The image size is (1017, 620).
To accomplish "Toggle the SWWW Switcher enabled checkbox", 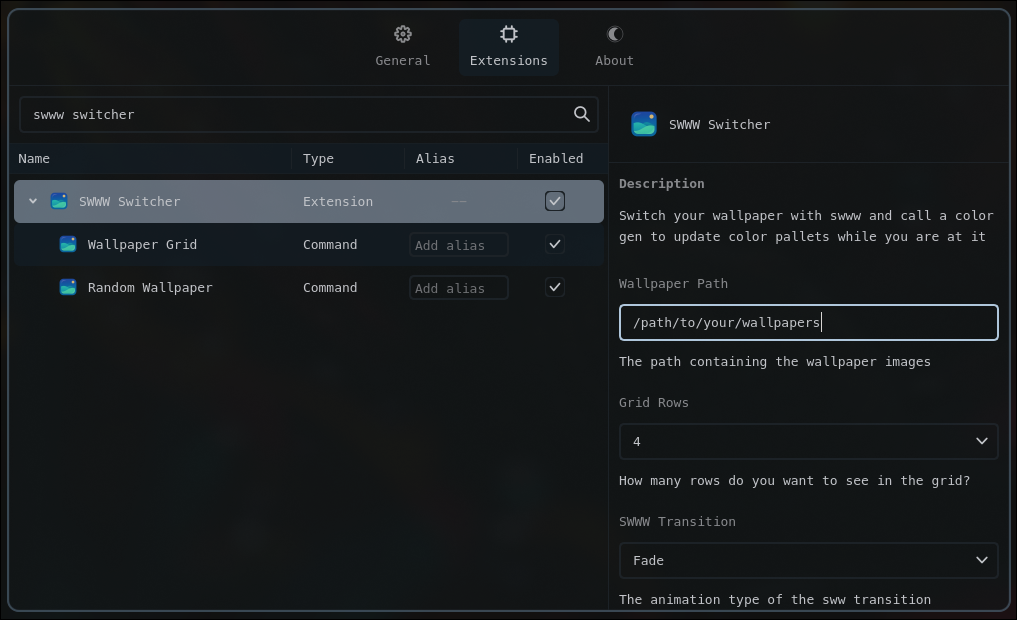I will [x=555, y=201].
